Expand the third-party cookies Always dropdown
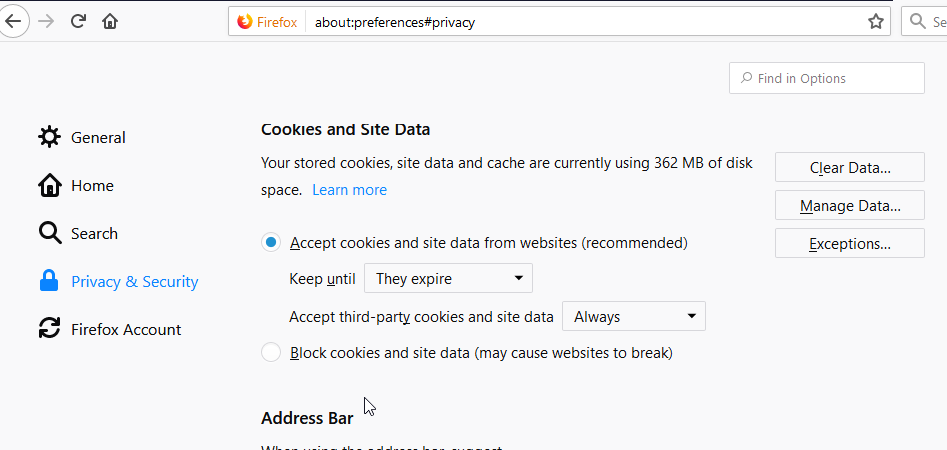947x450 pixels. [x=634, y=316]
